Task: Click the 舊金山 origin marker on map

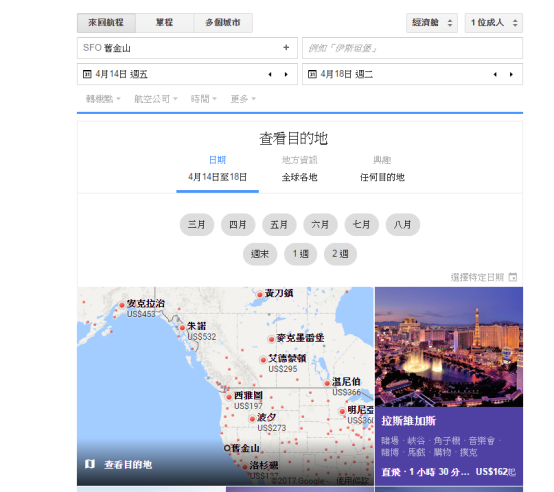Action: [x=227, y=448]
